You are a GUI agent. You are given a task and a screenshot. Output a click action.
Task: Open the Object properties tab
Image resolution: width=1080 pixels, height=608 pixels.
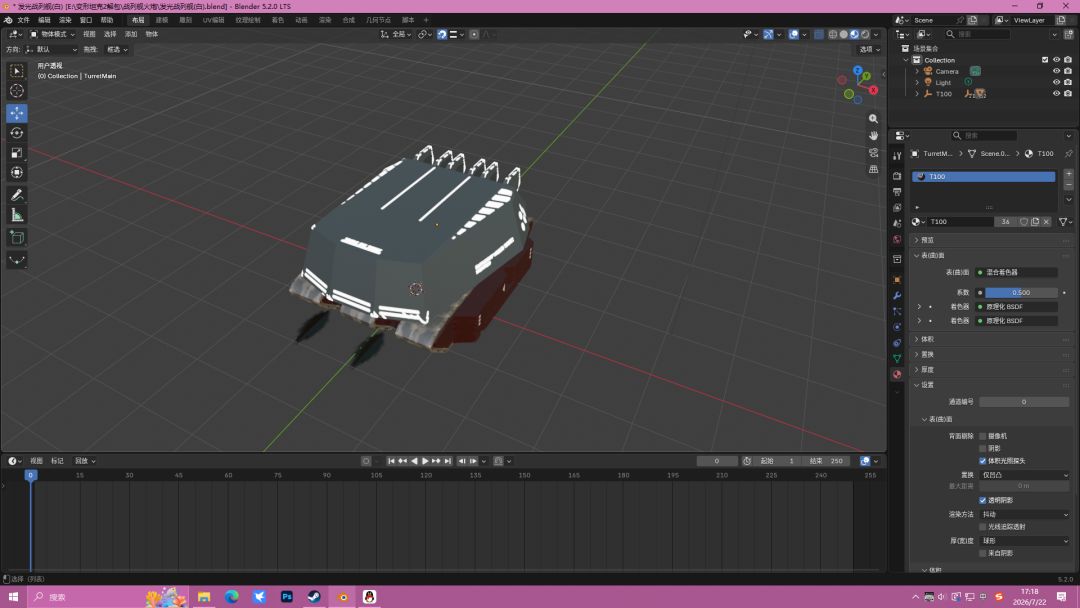pyautogui.click(x=897, y=280)
